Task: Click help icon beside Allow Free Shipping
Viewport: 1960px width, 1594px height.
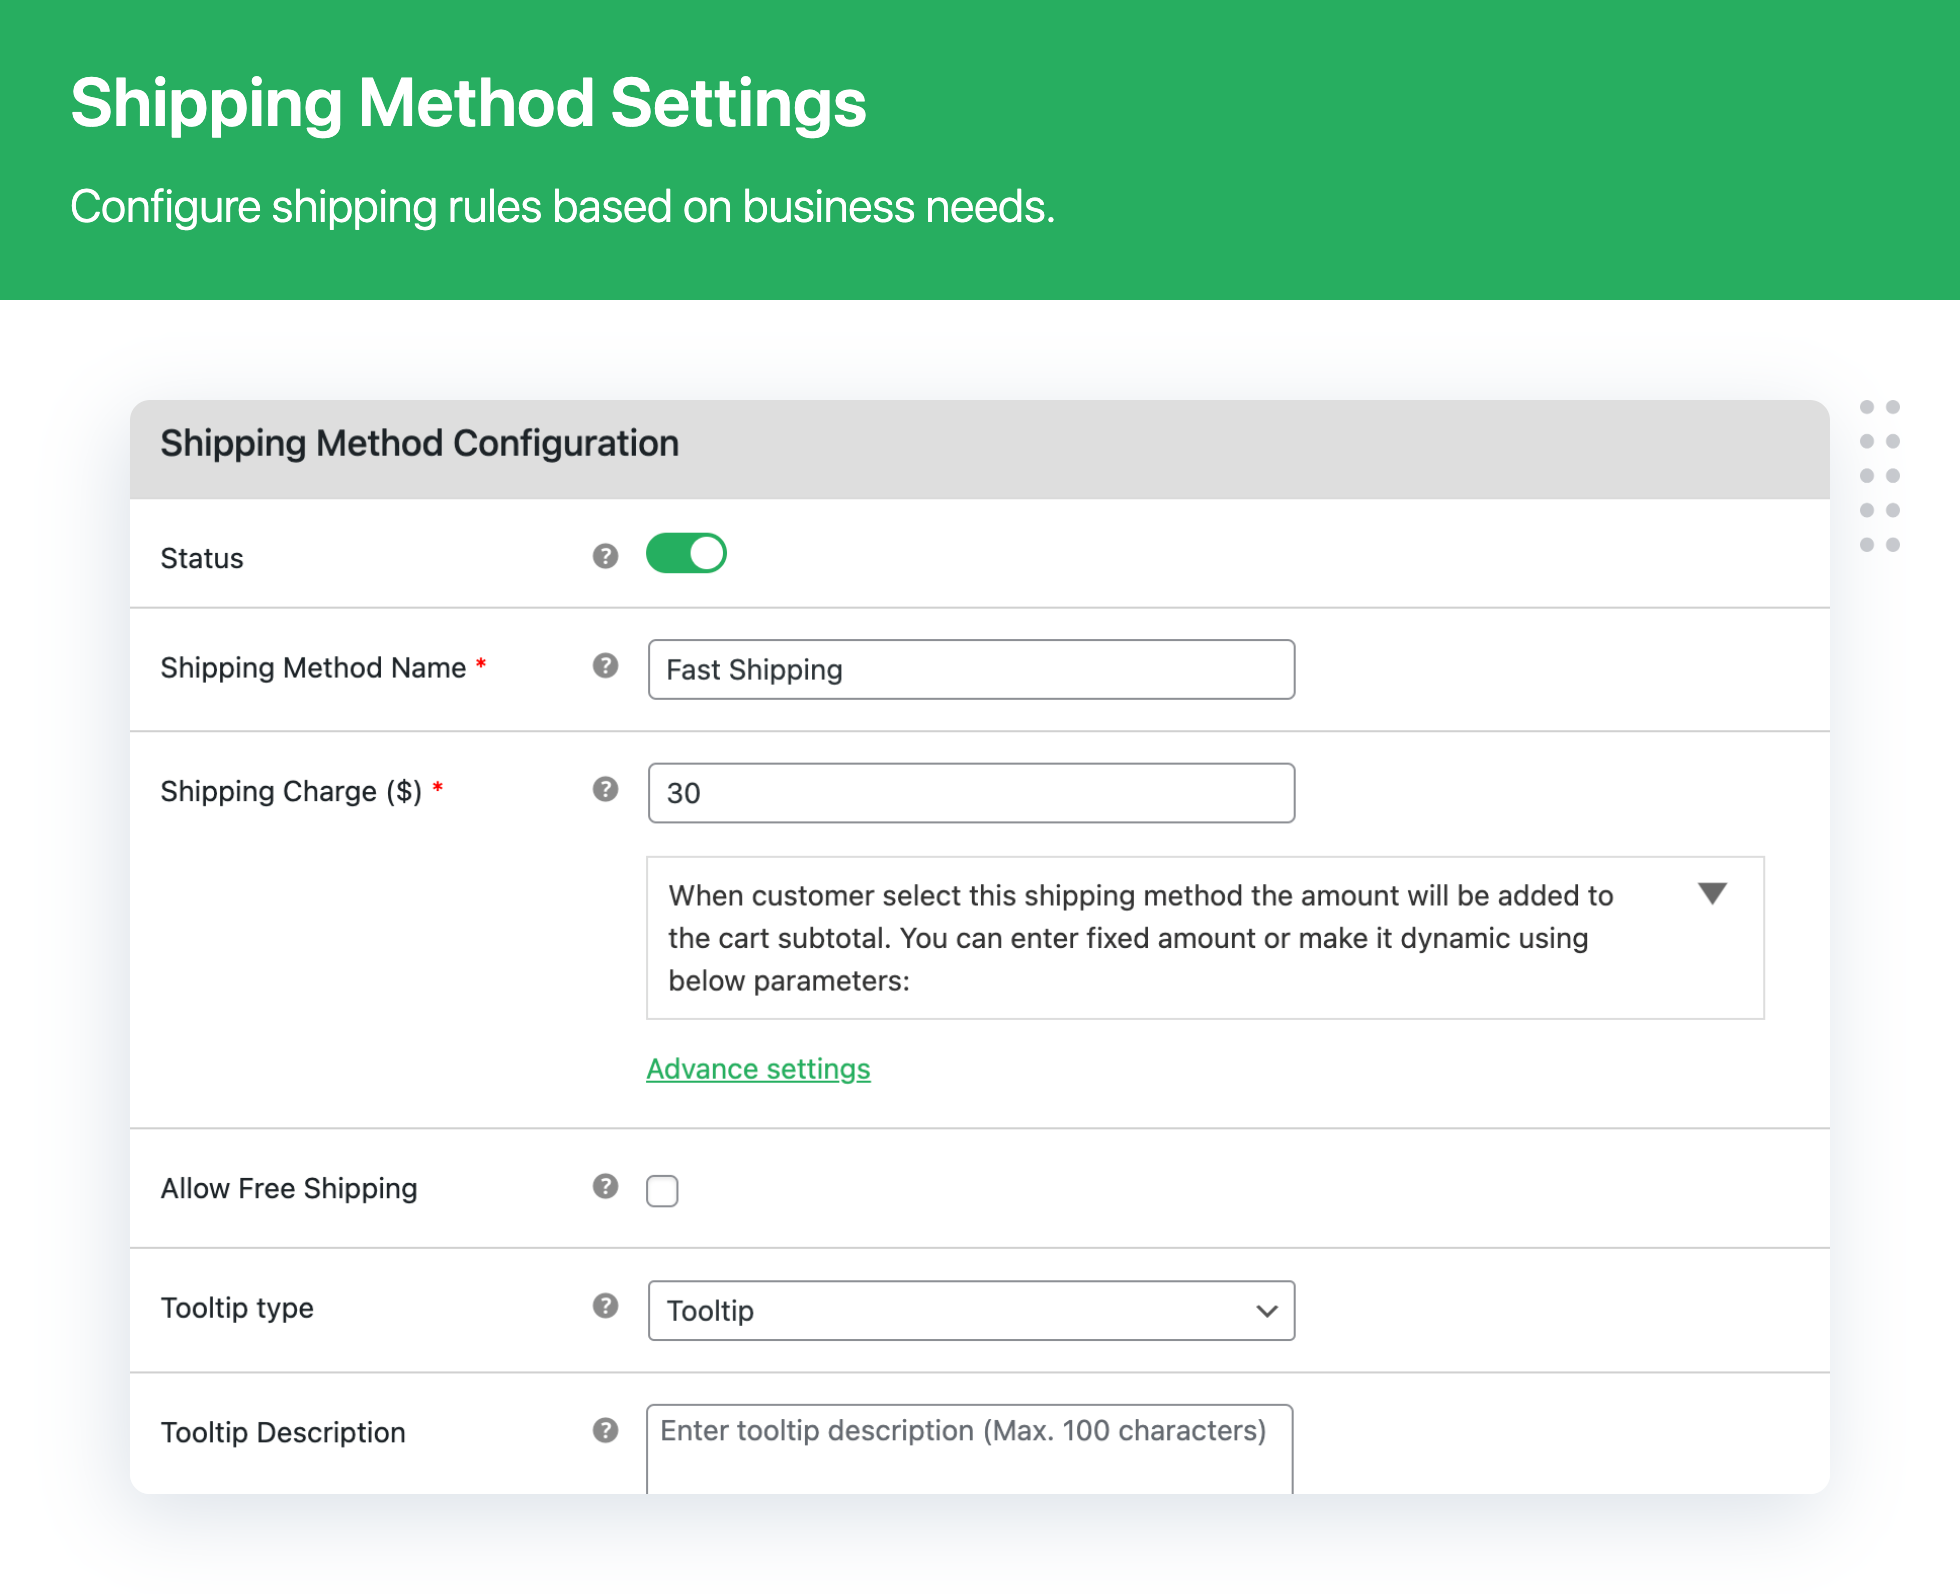Action: pos(605,1186)
